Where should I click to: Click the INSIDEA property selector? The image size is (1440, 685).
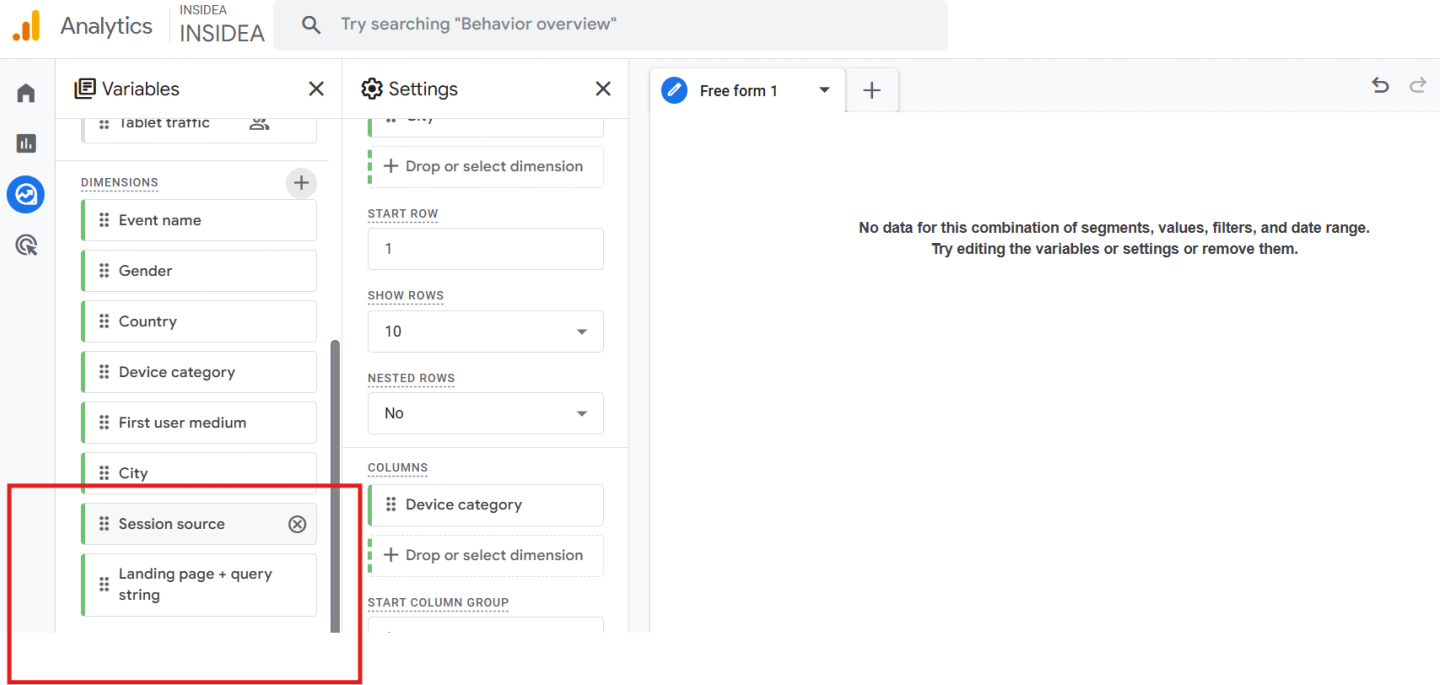pos(222,25)
